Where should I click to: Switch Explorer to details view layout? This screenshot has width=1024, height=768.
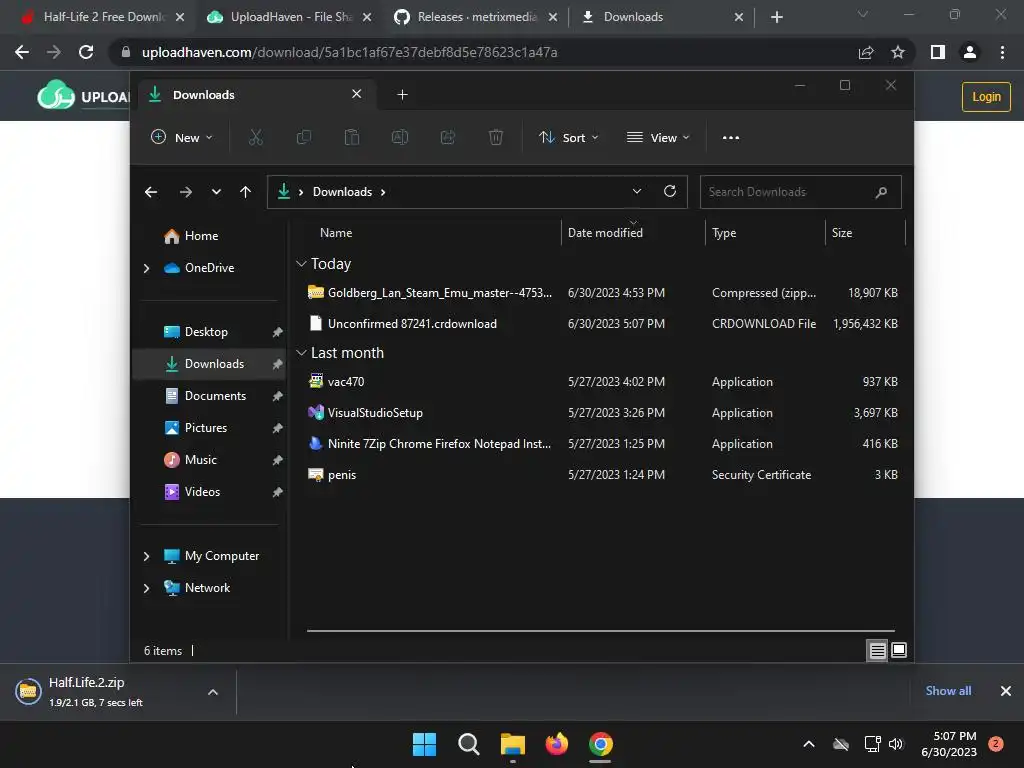[877, 650]
